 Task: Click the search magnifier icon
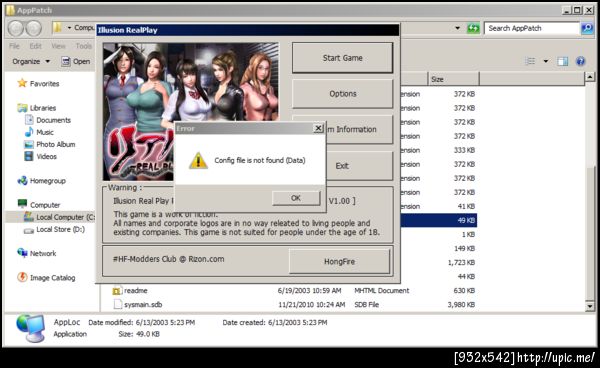tap(587, 28)
